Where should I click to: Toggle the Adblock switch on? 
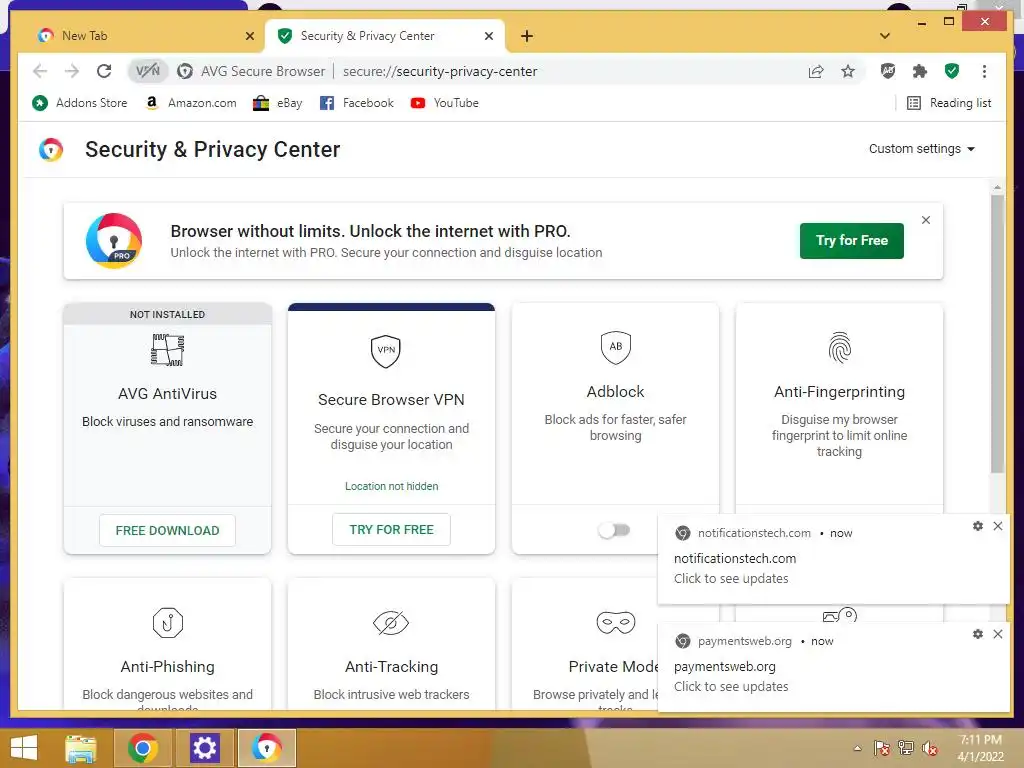tap(614, 530)
